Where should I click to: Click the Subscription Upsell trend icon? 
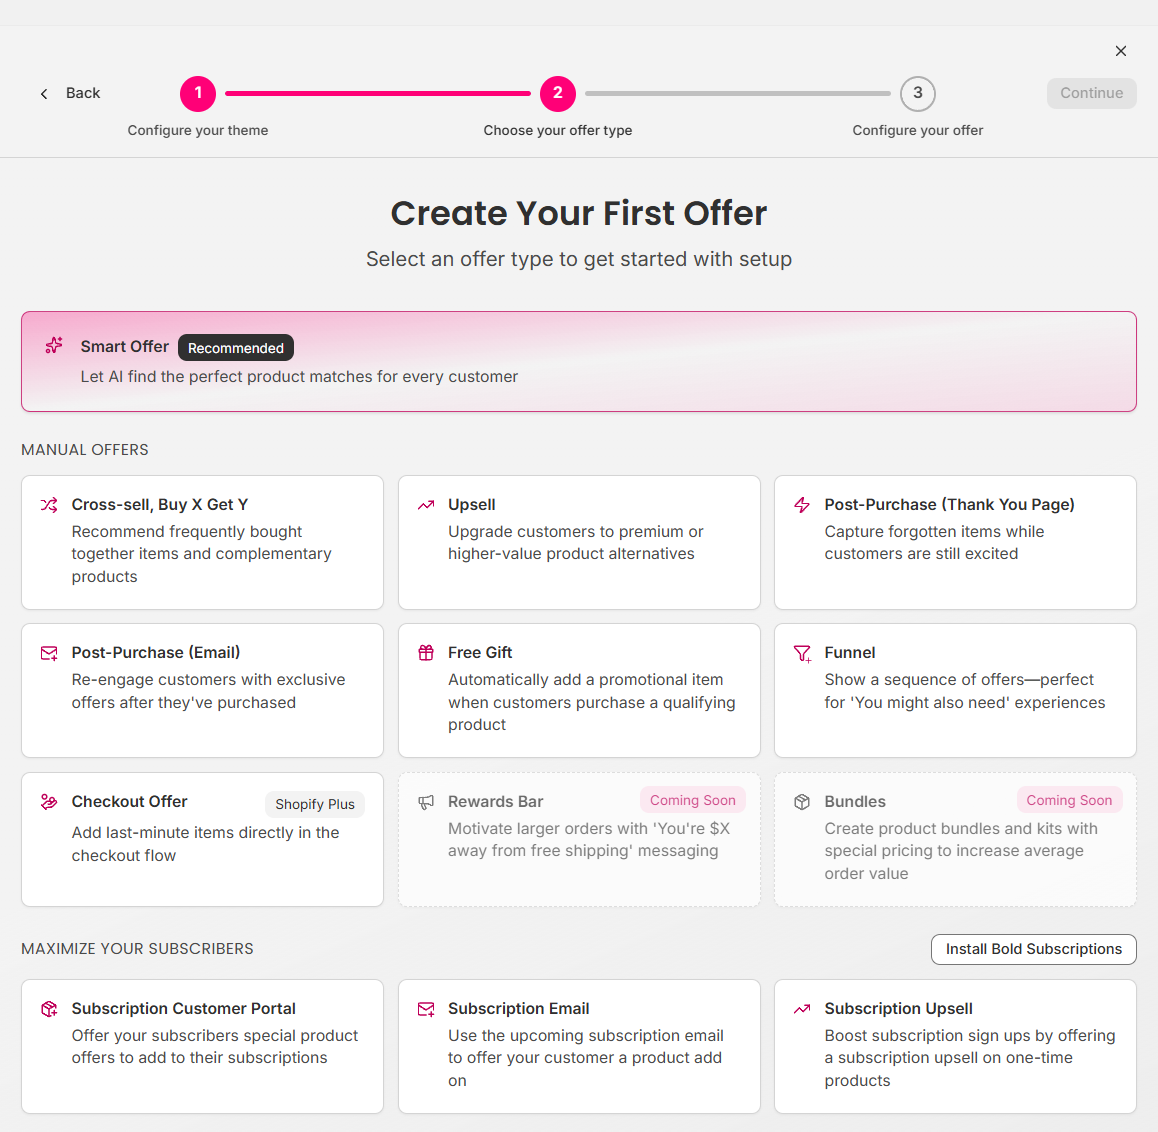(802, 1009)
